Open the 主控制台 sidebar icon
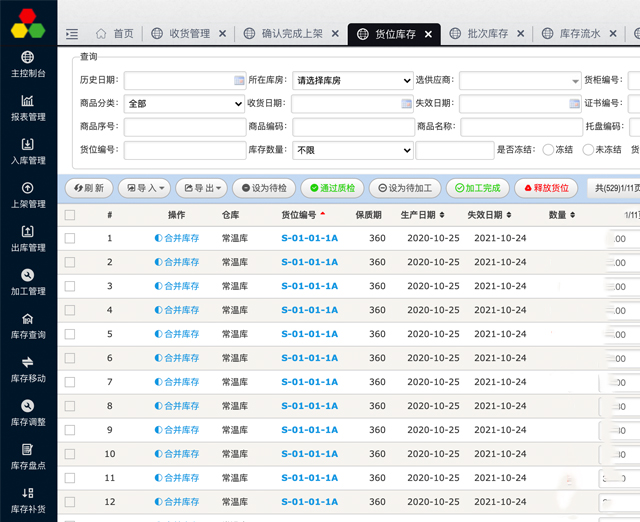640x522 pixels. [28, 64]
